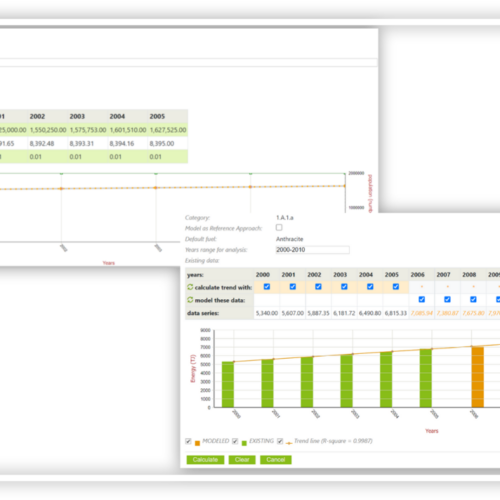500x500 pixels.
Task: Toggle the Trend line legend checkbox
Action: [x=280, y=441]
